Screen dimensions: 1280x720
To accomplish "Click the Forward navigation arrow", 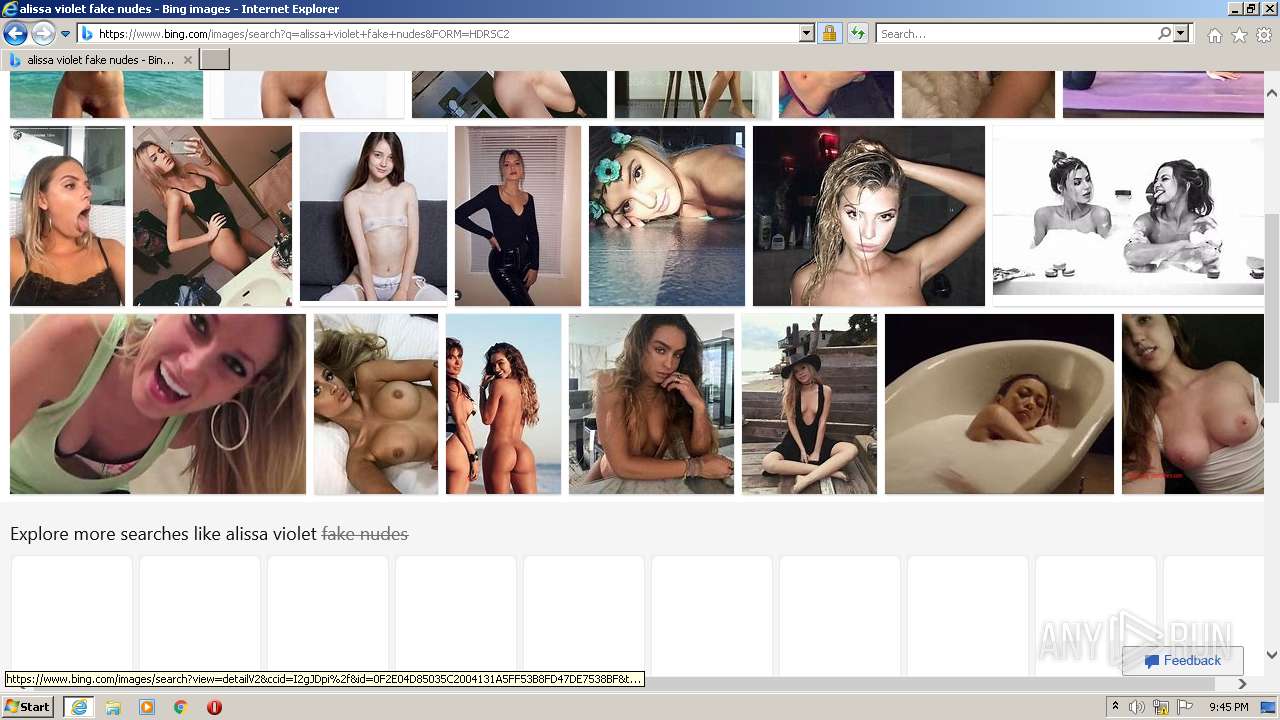I will click(43, 34).
